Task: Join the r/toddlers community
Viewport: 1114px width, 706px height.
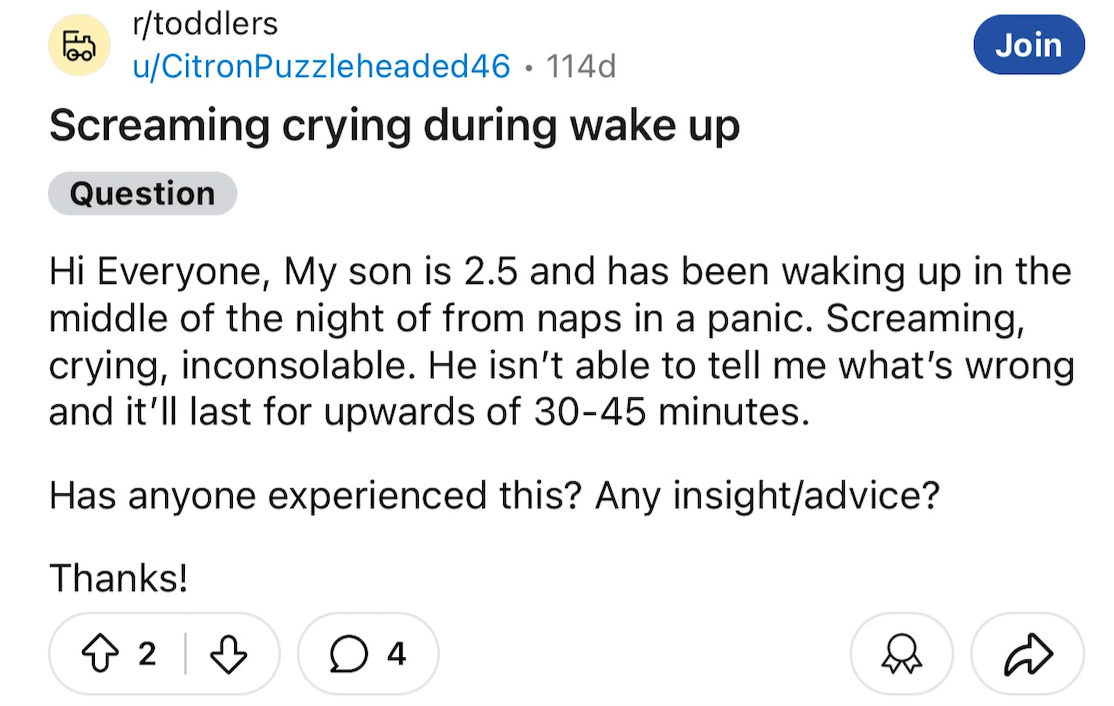Action: (1029, 45)
